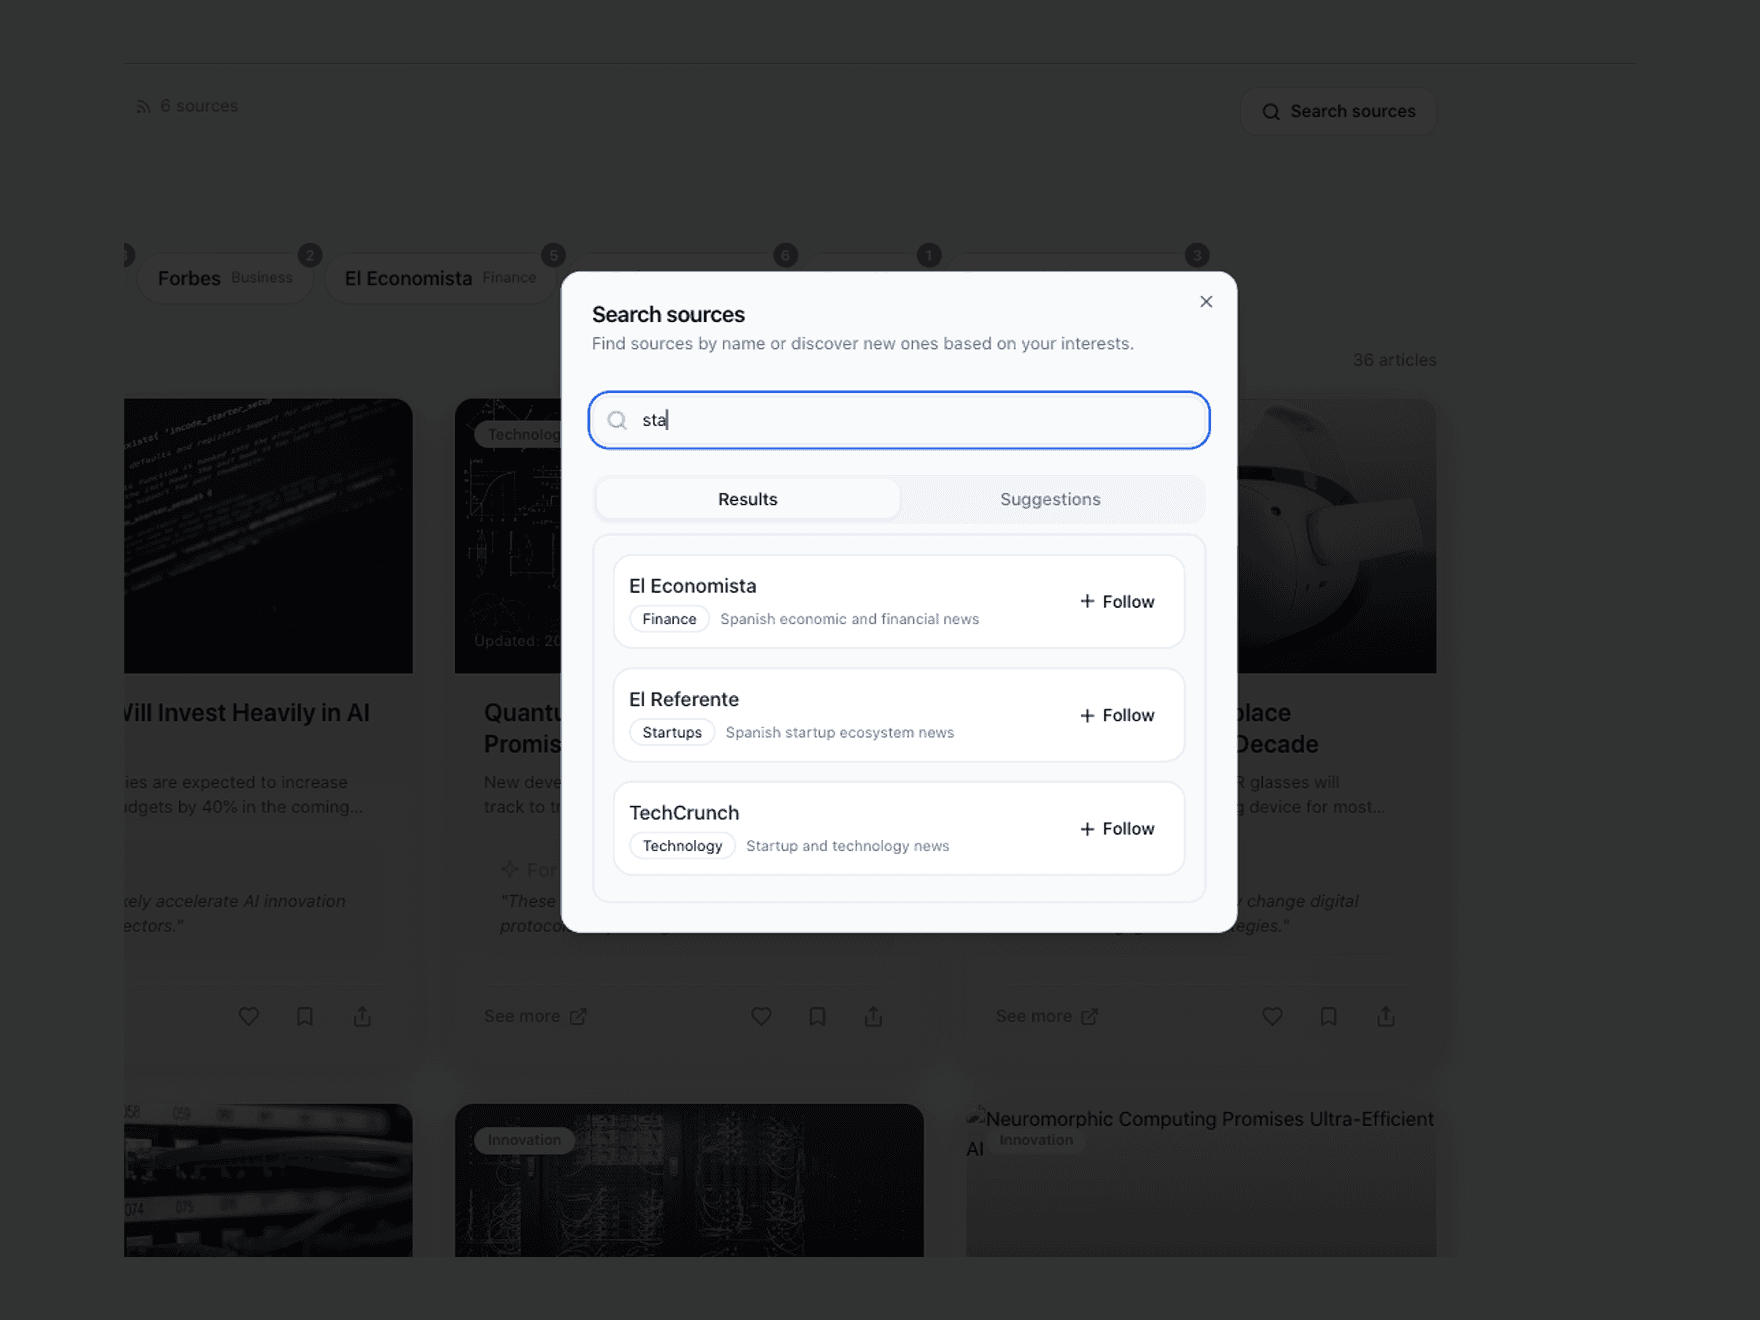Click 'Spanish startup ecosystem news' description
Screen dimensions: 1760x1320
pos(840,732)
